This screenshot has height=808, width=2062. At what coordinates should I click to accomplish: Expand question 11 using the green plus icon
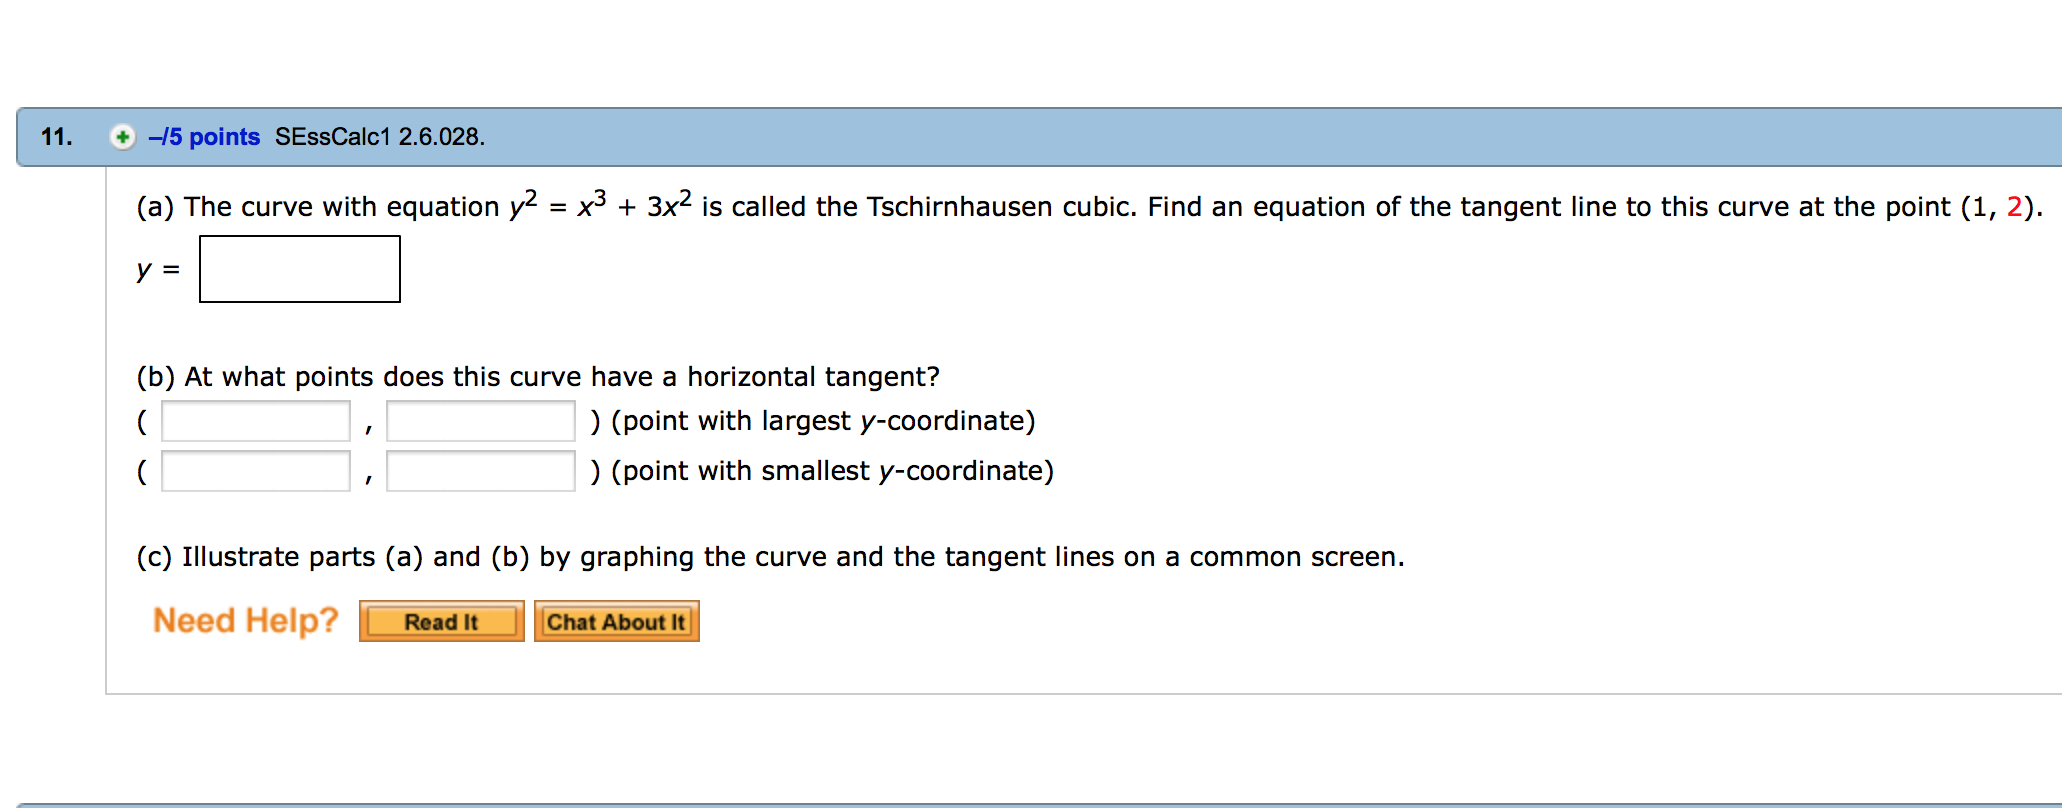(123, 137)
